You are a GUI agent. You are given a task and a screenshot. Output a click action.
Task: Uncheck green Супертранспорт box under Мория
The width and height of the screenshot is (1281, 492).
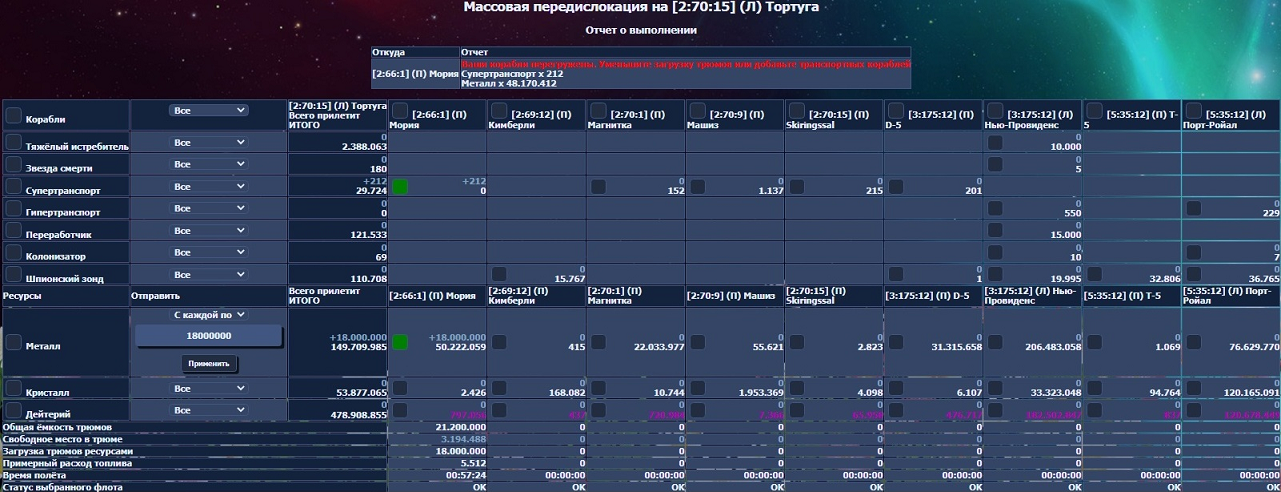tap(400, 187)
